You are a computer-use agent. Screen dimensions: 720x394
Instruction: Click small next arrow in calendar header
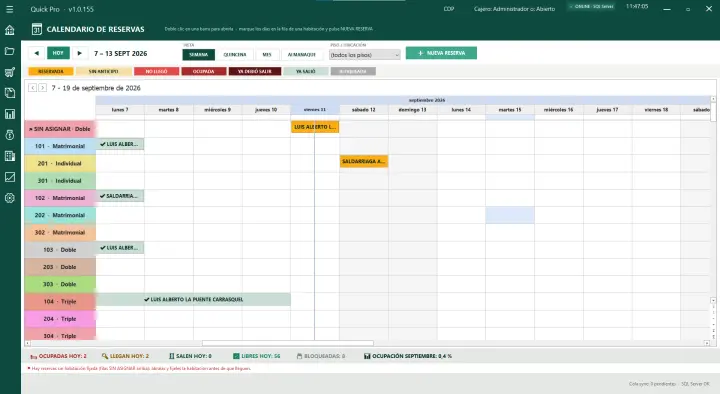point(42,88)
